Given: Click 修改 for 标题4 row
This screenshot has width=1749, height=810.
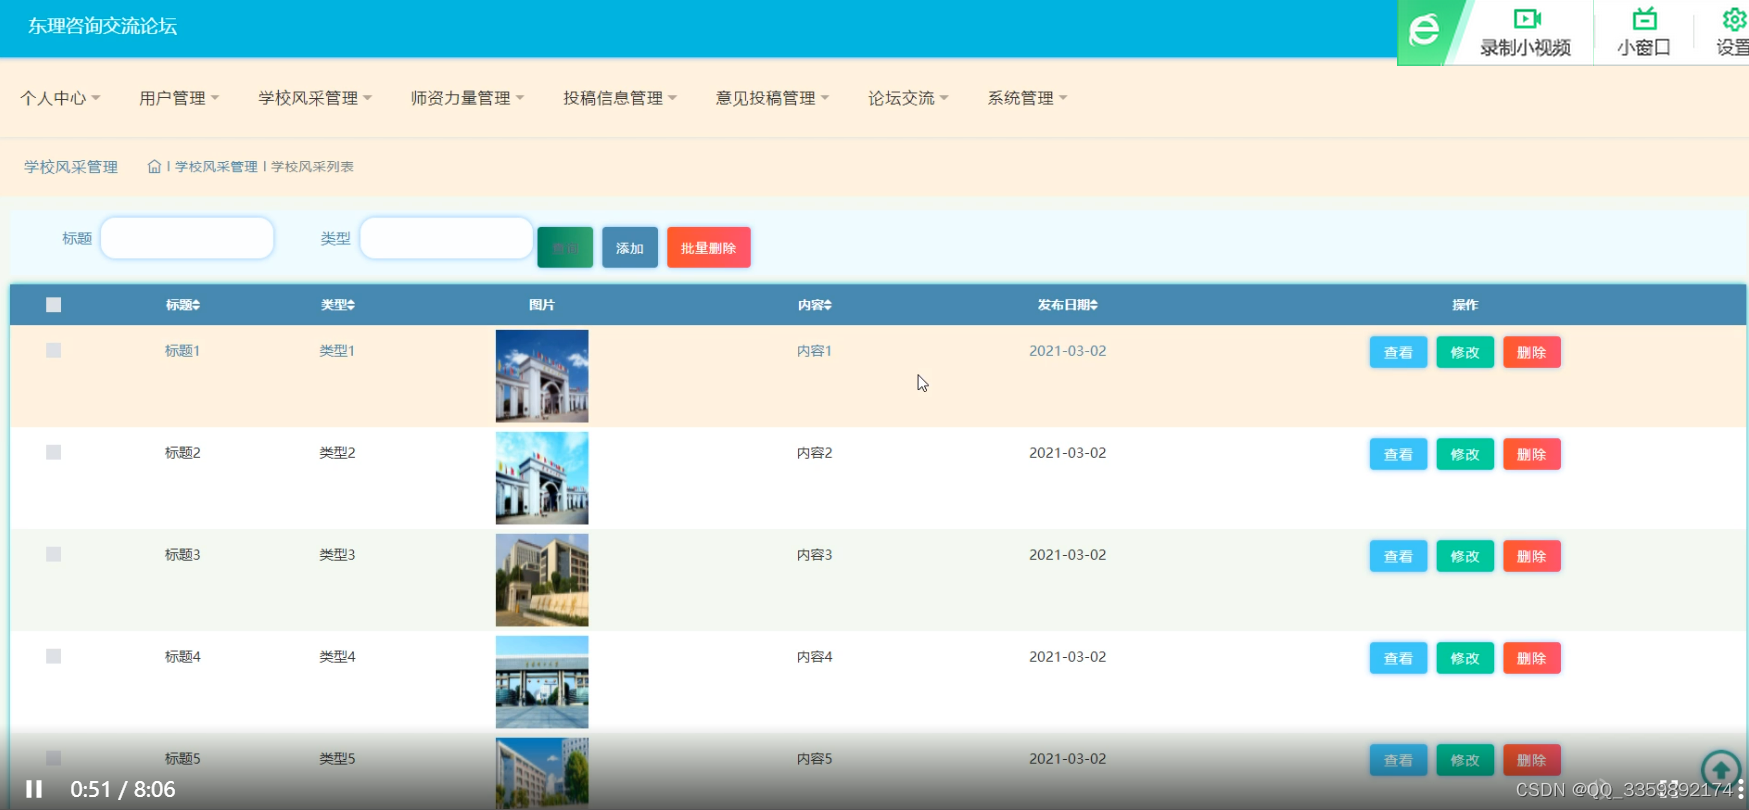Looking at the screenshot, I should tap(1465, 658).
